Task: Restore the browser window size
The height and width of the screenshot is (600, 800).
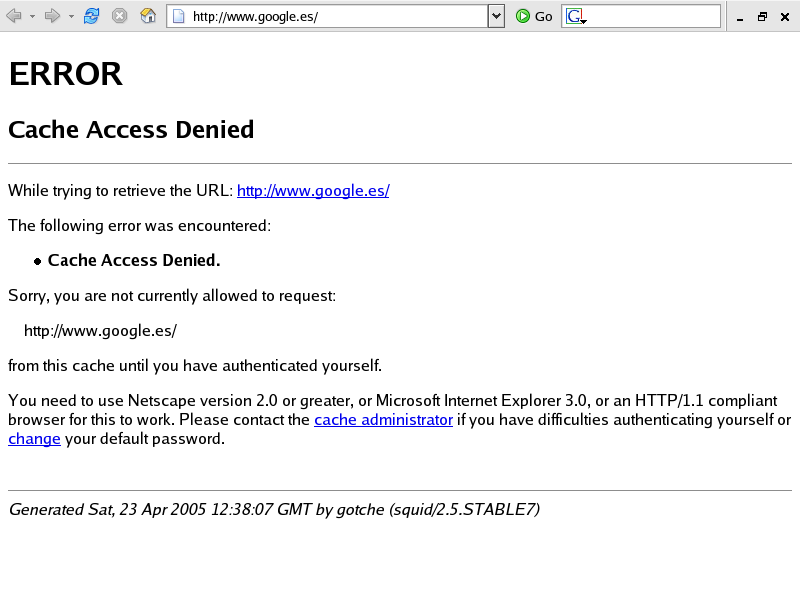Action: coord(762,17)
